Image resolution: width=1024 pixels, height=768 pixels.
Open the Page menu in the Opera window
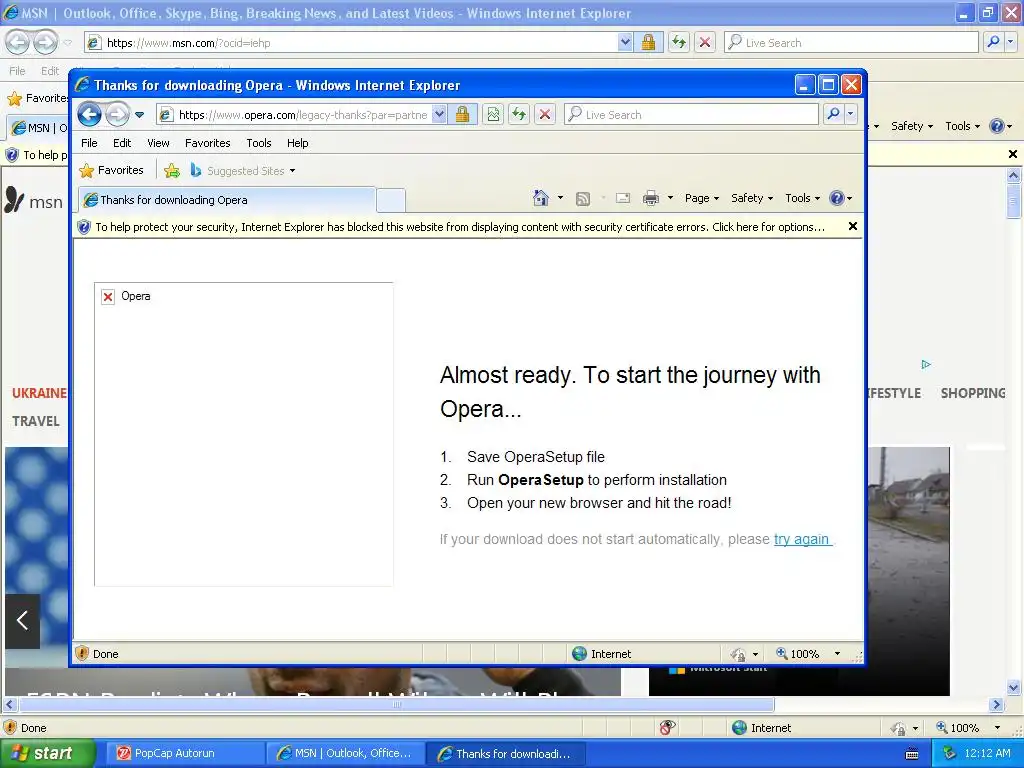(701, 198)
